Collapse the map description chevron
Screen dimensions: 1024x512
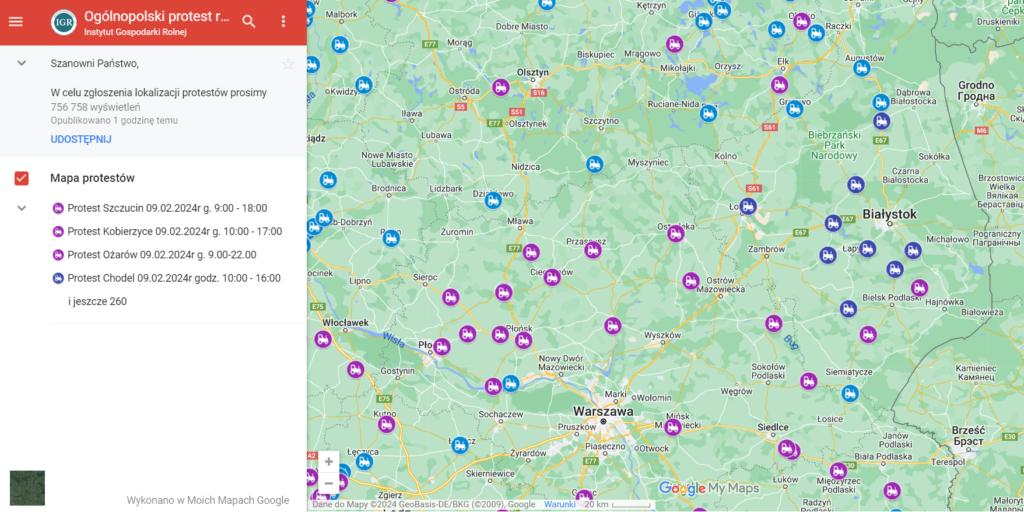(x=21, y=63)
